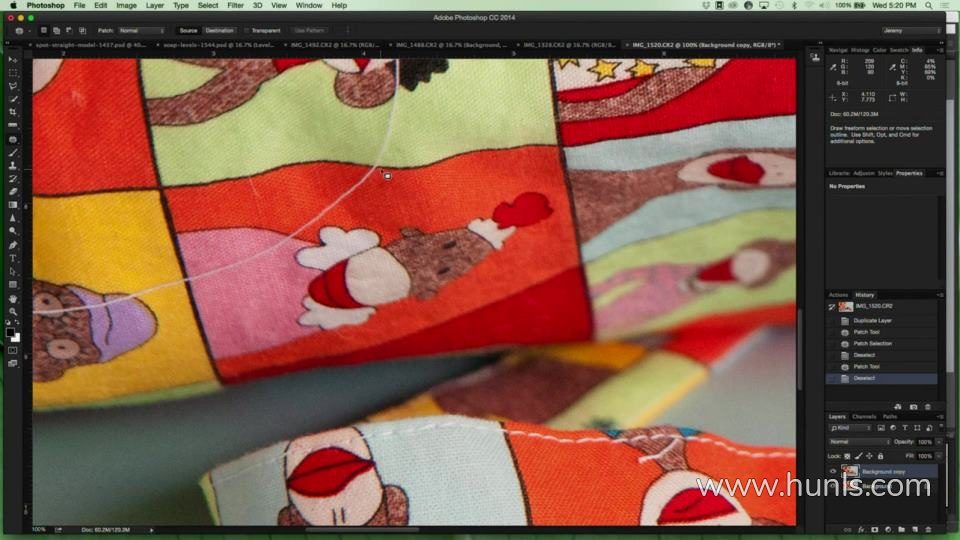Image resolution: width=960 pixels, height=540 pixels.
Task: Toggle lock transparent pixels
Action: click(847, 456)
